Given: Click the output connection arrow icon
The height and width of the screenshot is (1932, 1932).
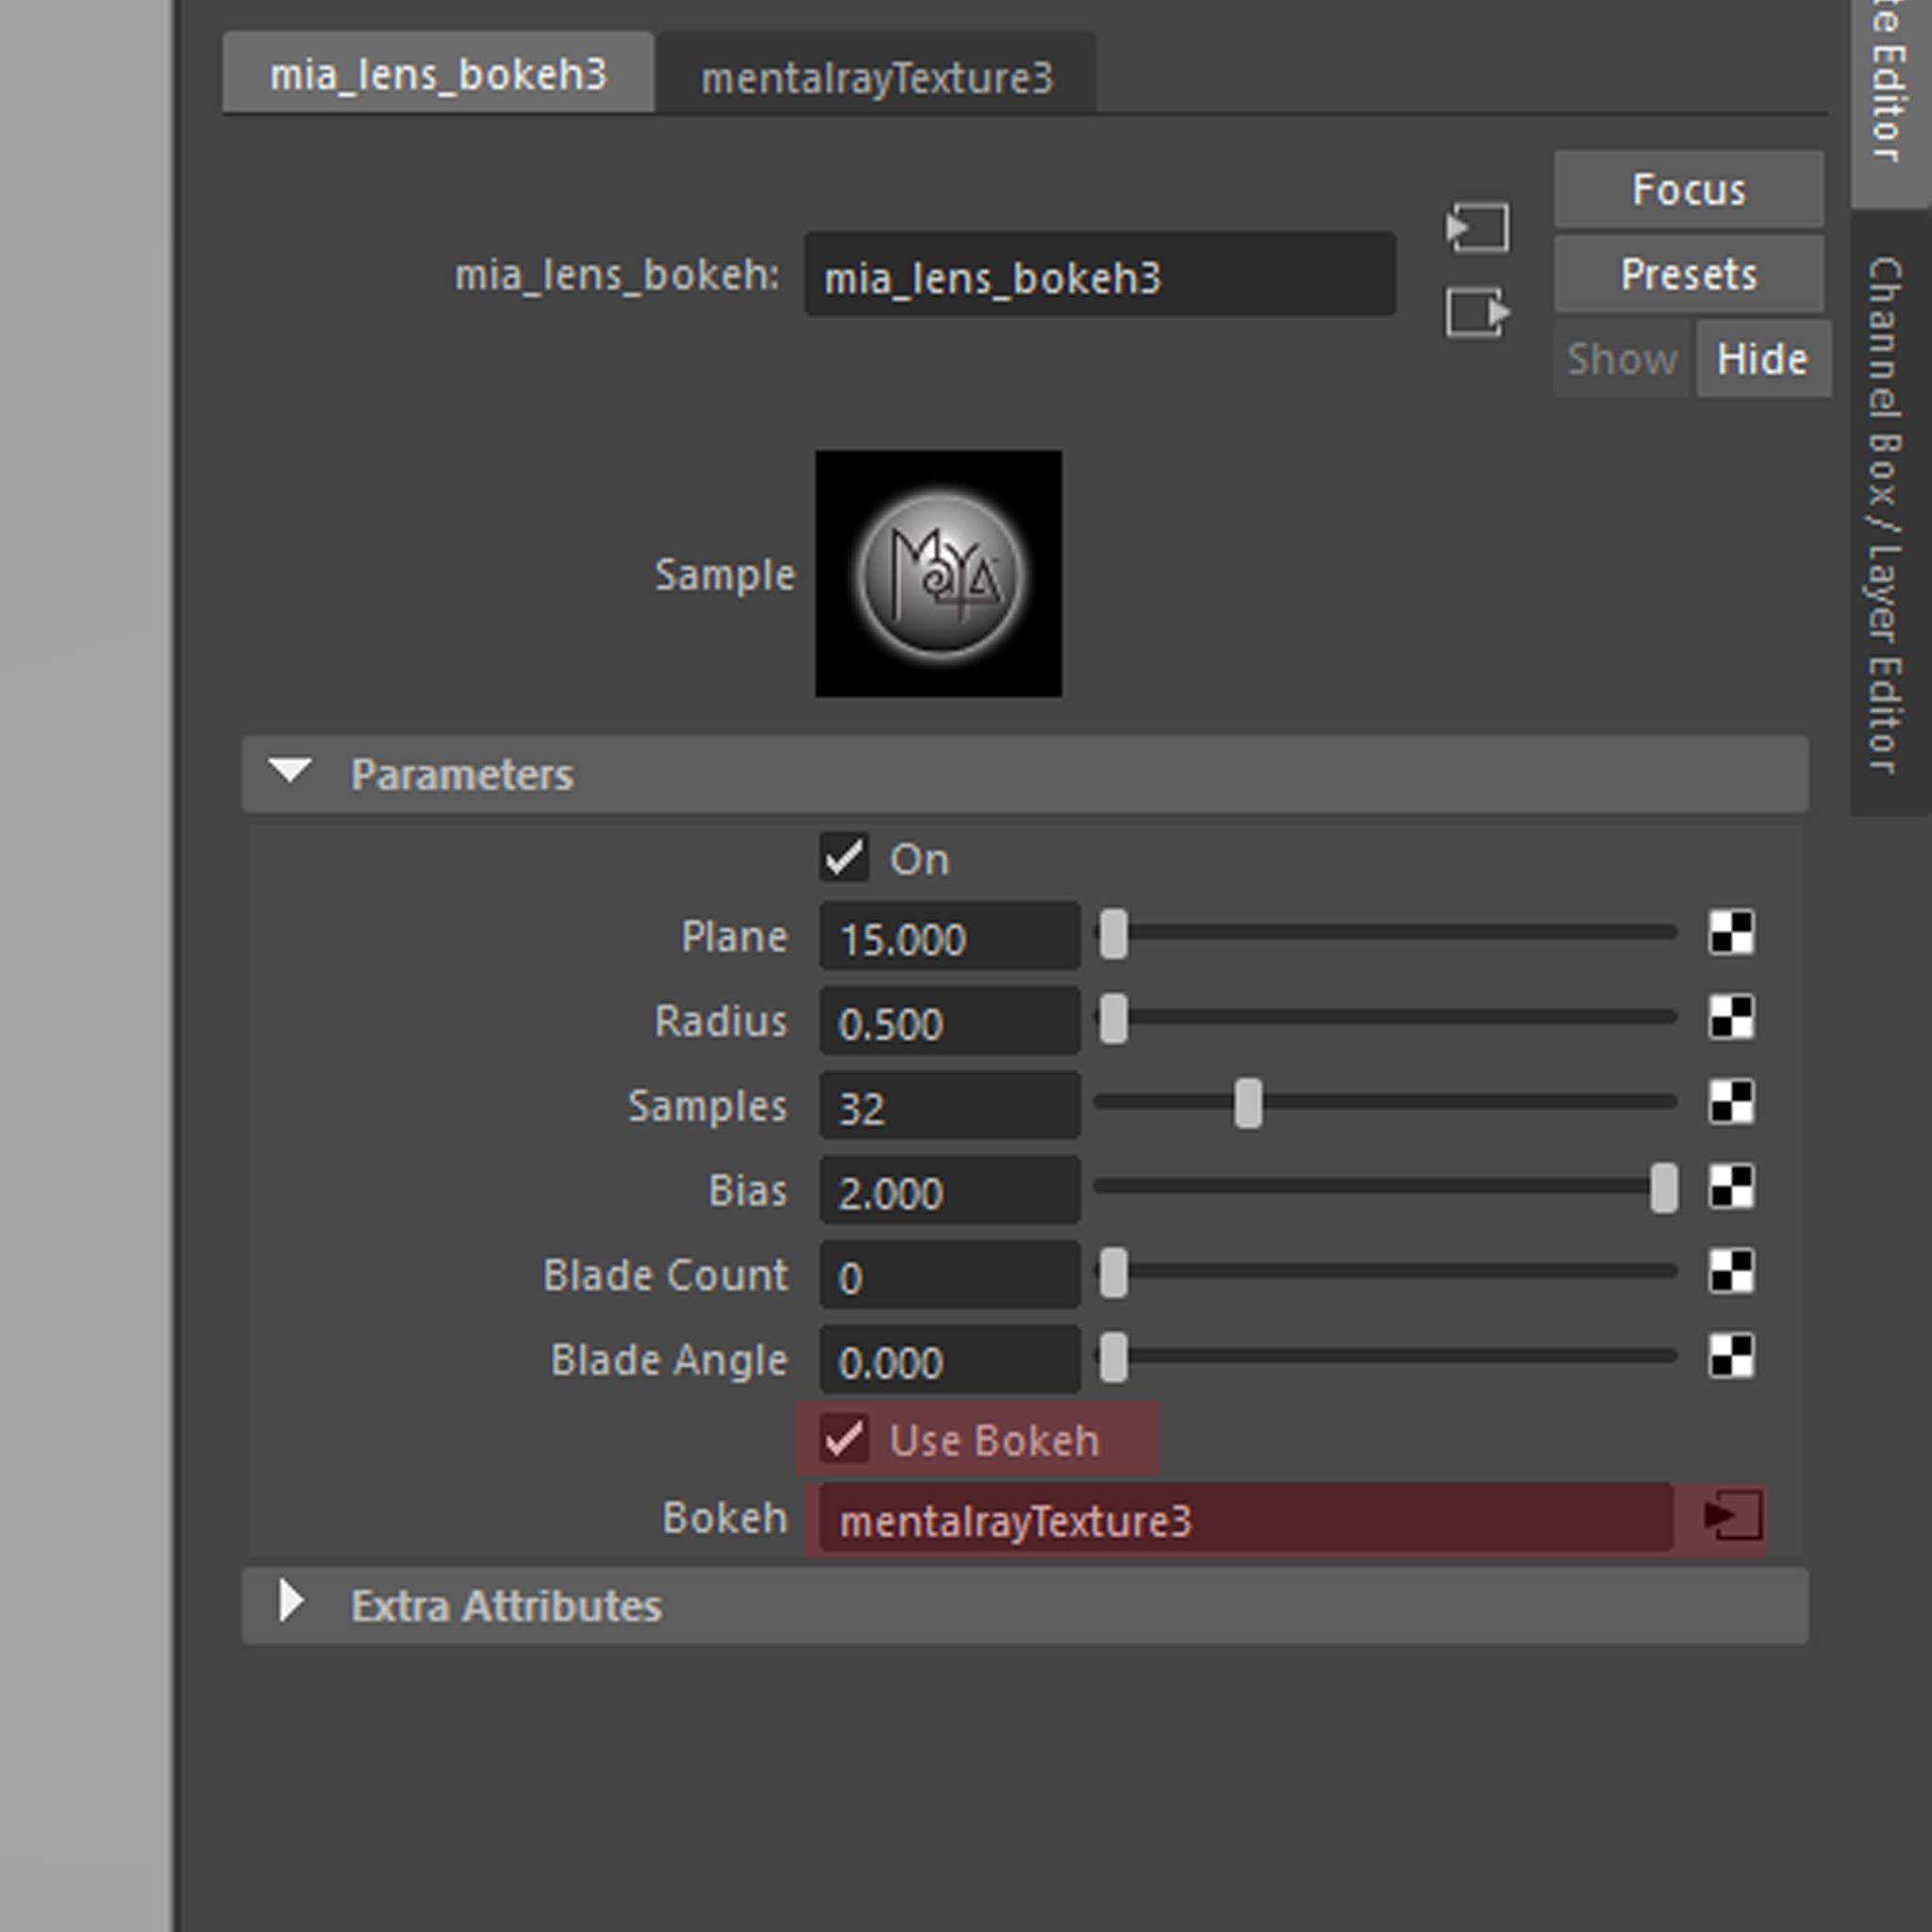Looking at the screenshot, I should point(1477,313).
